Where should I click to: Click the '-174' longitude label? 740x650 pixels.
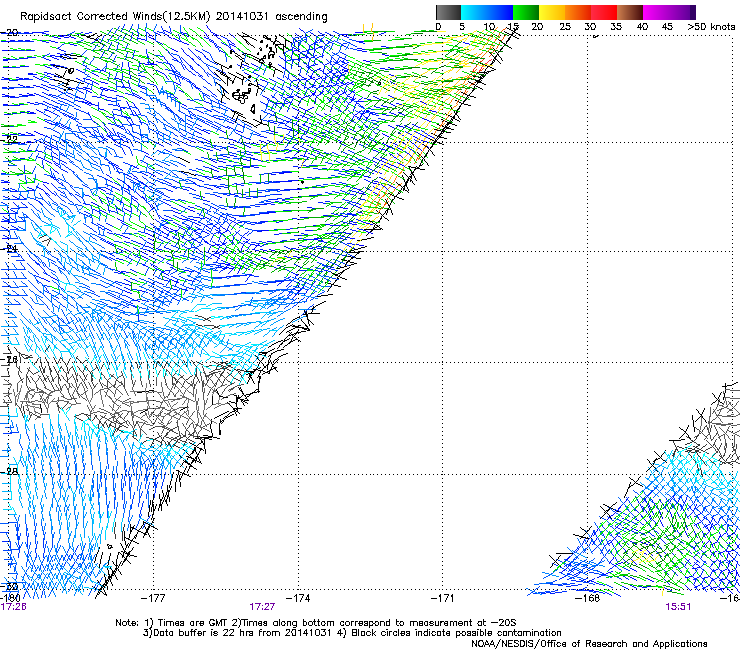(x=298, y=598)
